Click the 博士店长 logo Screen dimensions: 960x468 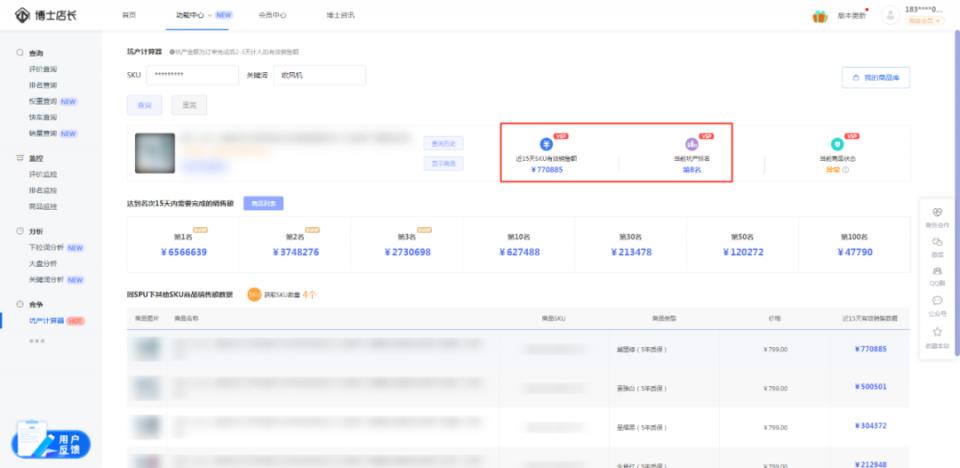(x=46, y=15)
